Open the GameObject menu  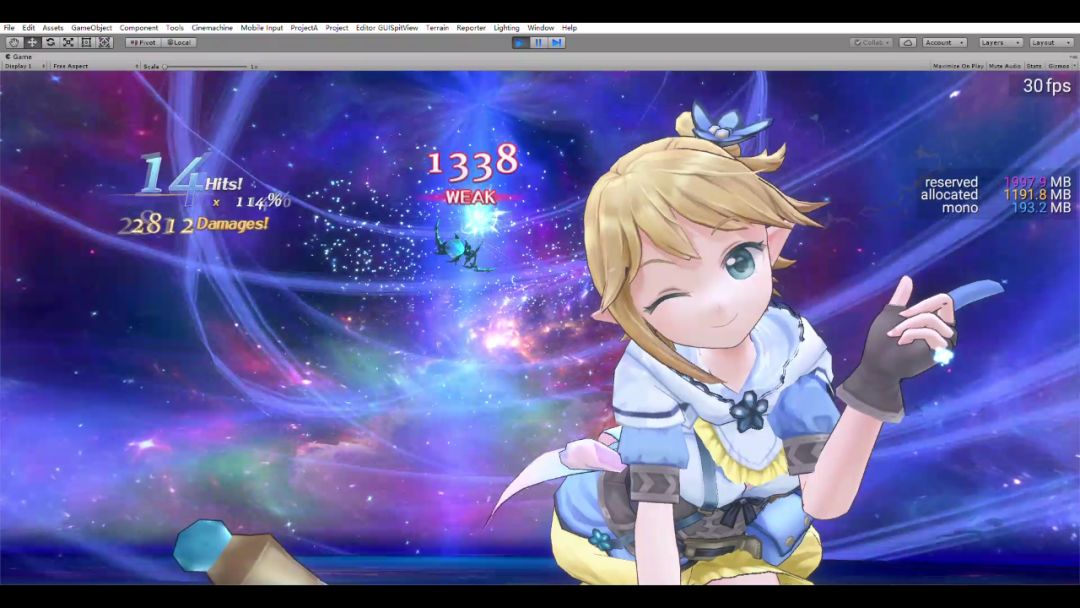coord(92,28)
